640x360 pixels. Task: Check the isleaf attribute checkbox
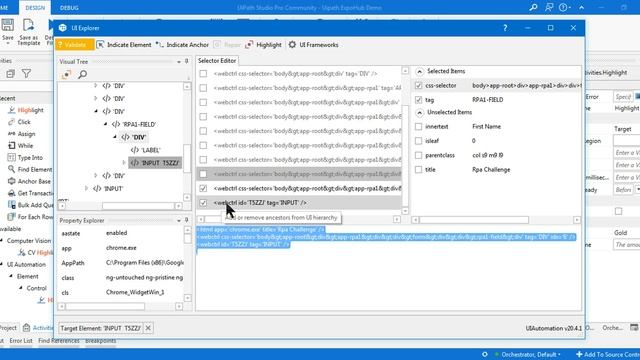click(418, 141)
